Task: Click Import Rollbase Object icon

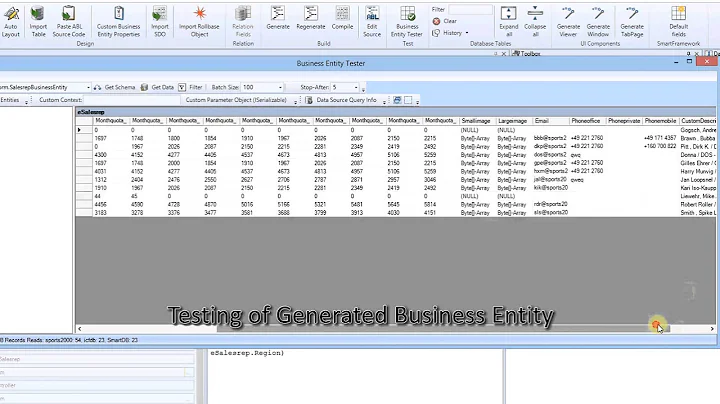Action: (x=199, y=22)
